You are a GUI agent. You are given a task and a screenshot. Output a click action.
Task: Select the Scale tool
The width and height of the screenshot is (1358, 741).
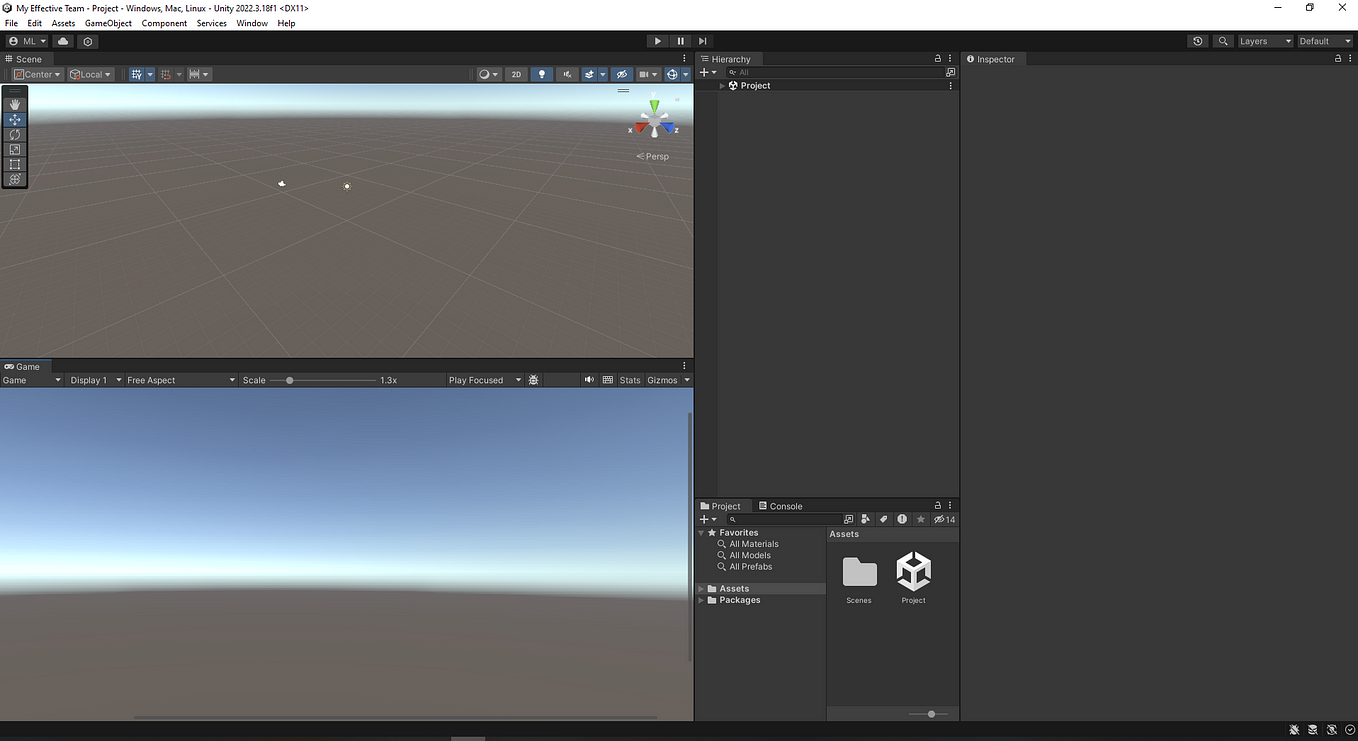[14, 149]
